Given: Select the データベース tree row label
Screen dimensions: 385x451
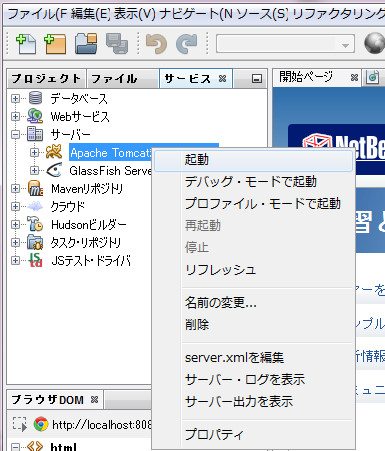Looking at the screenshot, I should click(x=79, y=98).
